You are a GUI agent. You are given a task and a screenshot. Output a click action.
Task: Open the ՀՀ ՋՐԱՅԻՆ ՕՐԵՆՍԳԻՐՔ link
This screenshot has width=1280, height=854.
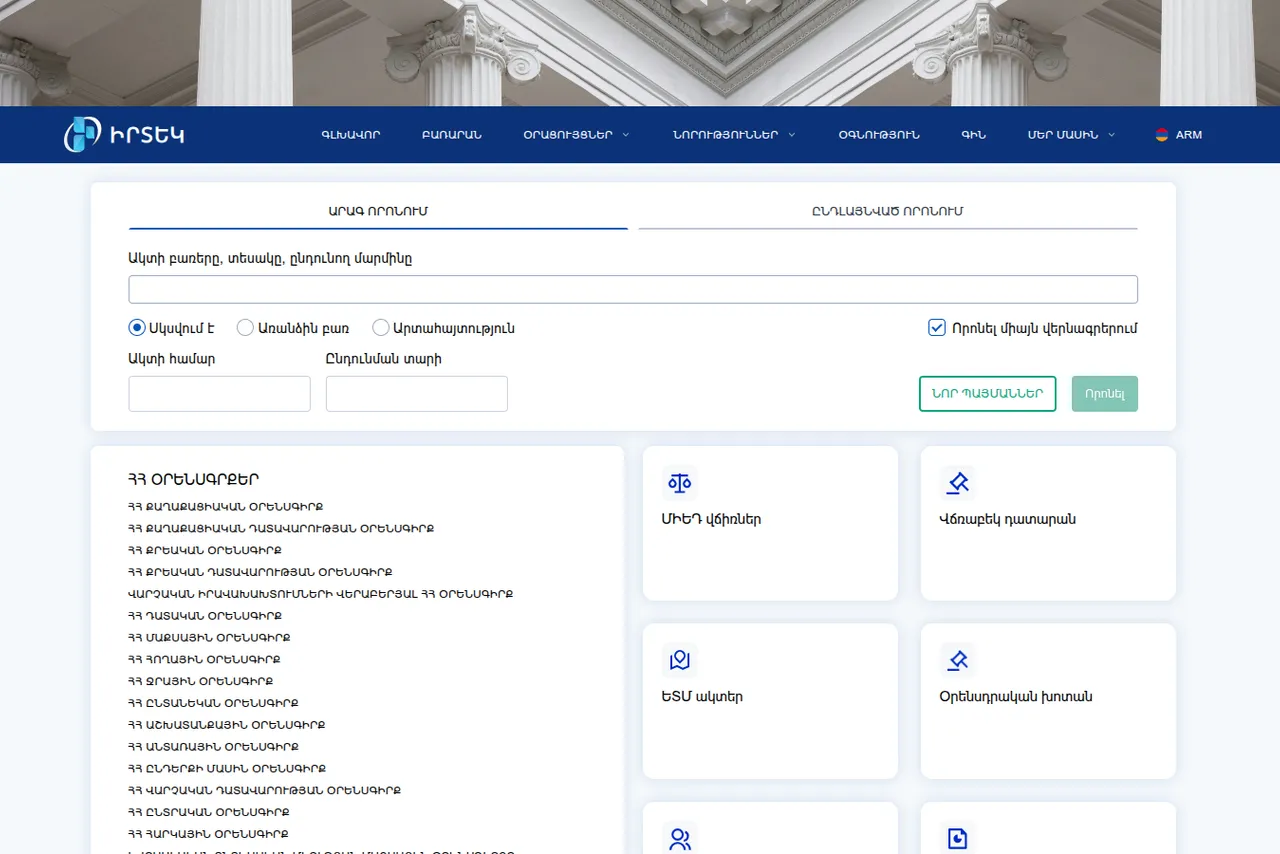coord(201,682)
